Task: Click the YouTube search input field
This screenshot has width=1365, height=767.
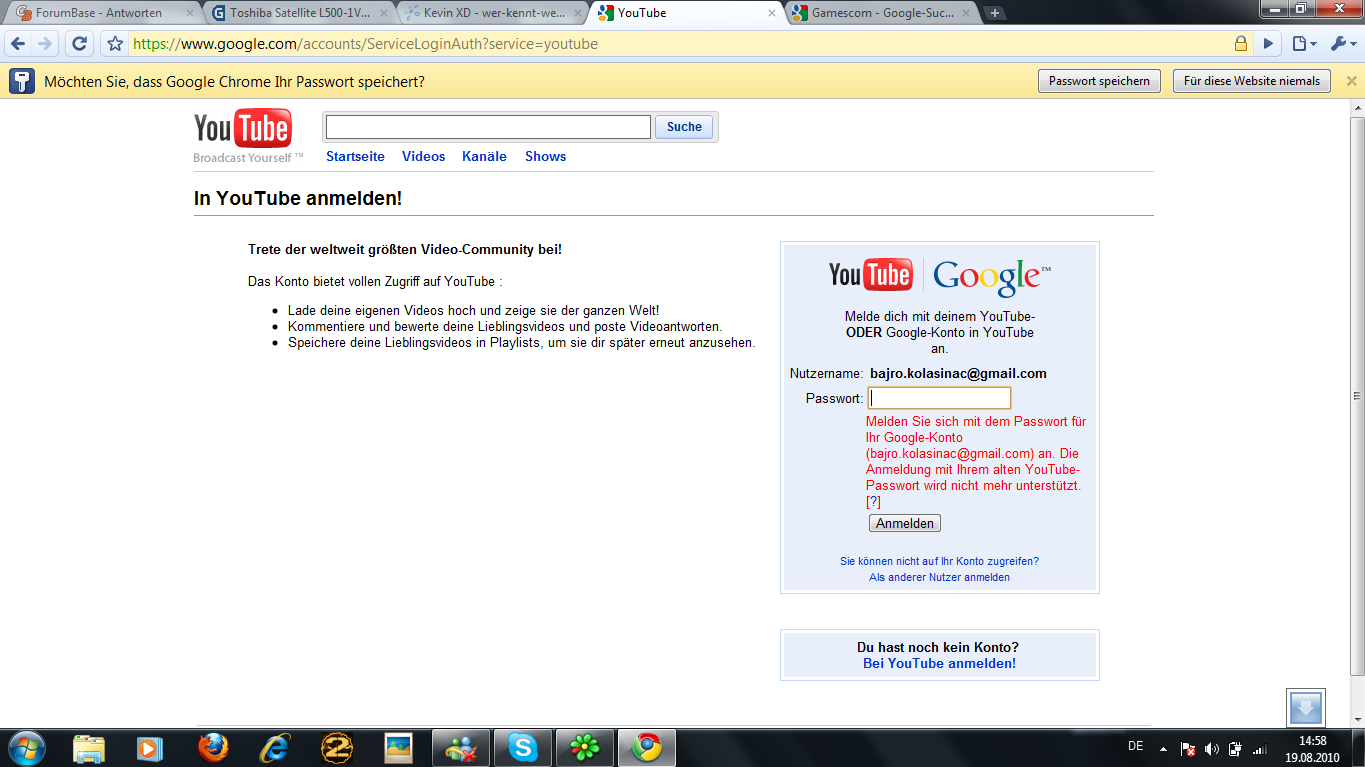Action: pyautogui.click(x=488, y=127)
